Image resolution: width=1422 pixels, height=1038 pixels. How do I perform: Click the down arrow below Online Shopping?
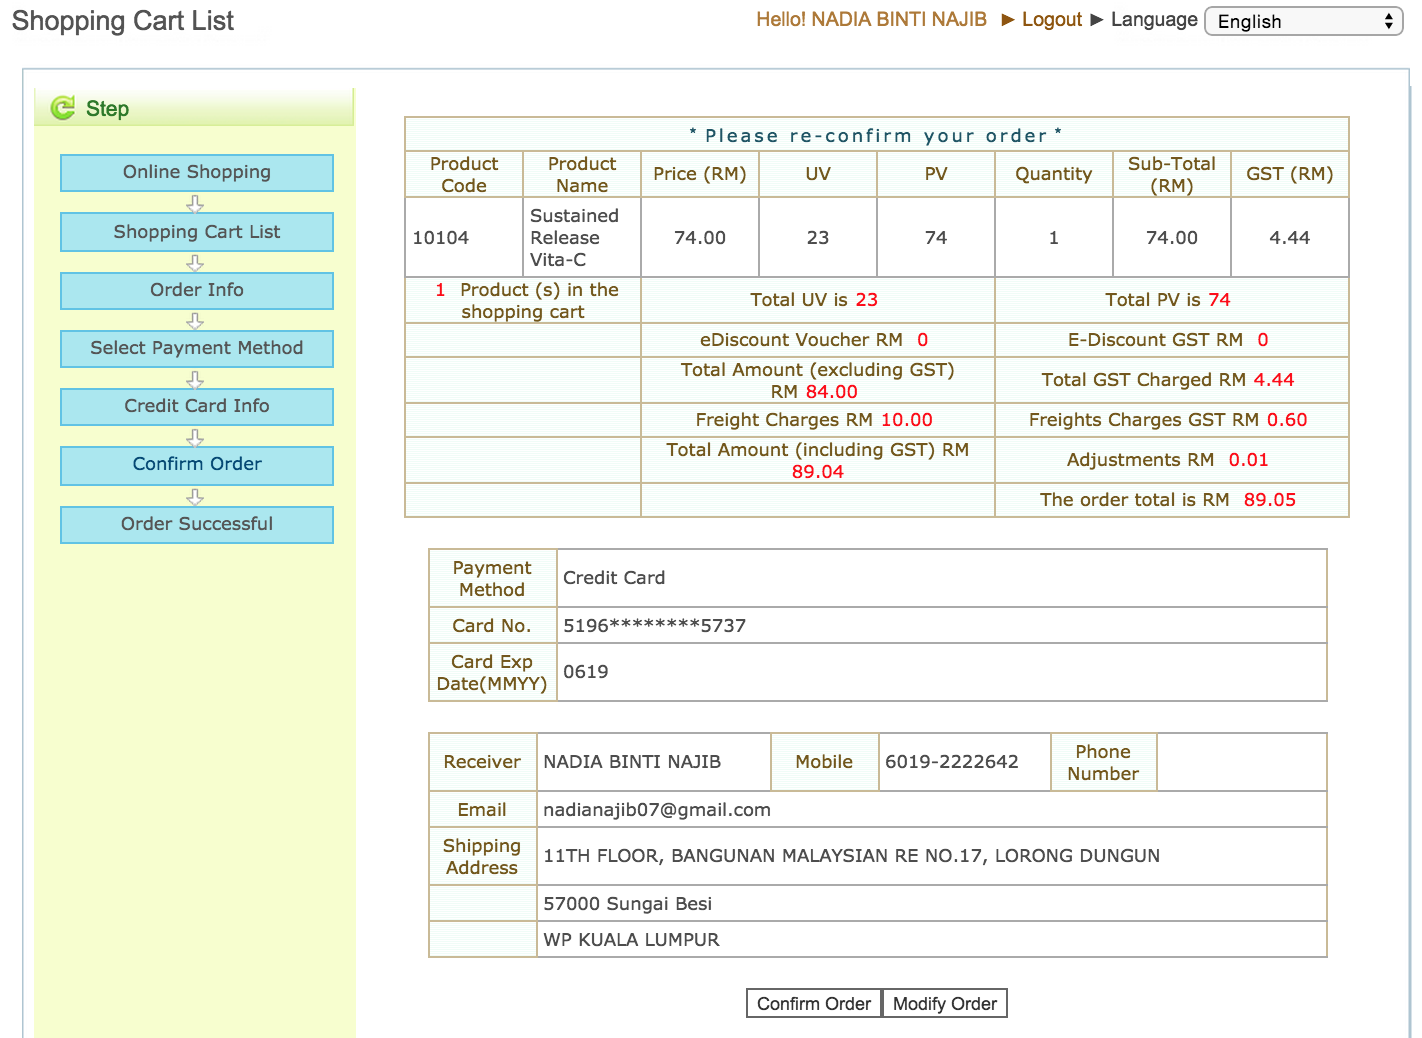click(x=195, y=203)
